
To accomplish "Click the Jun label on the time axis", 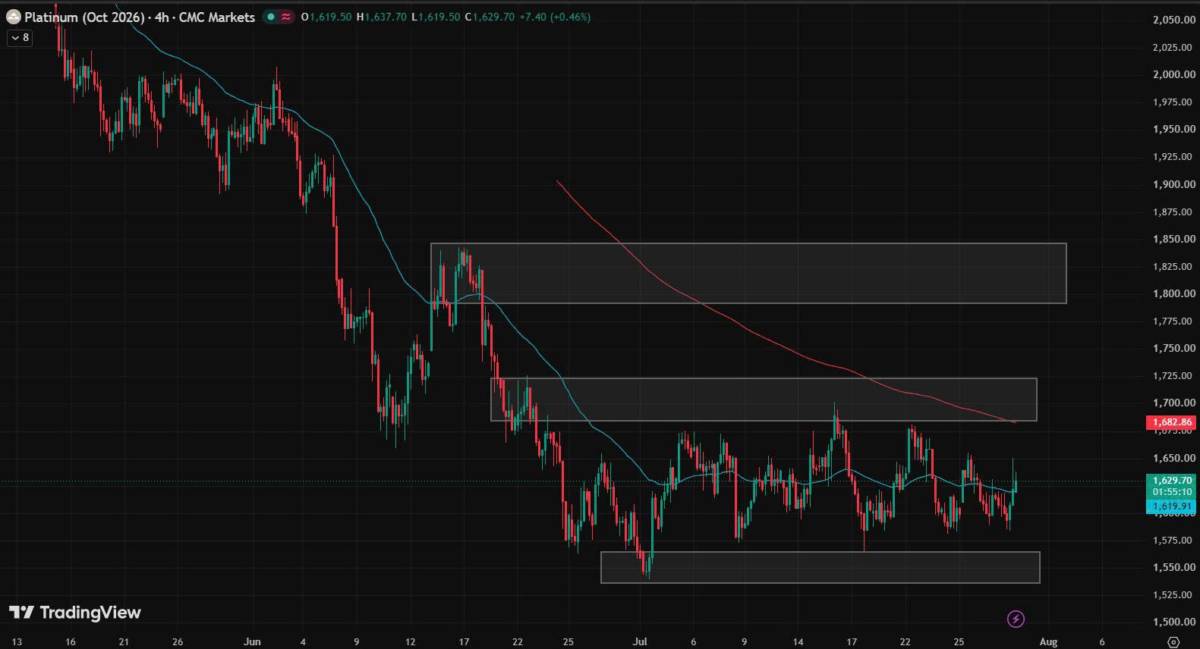I will [x=252, y=641].
